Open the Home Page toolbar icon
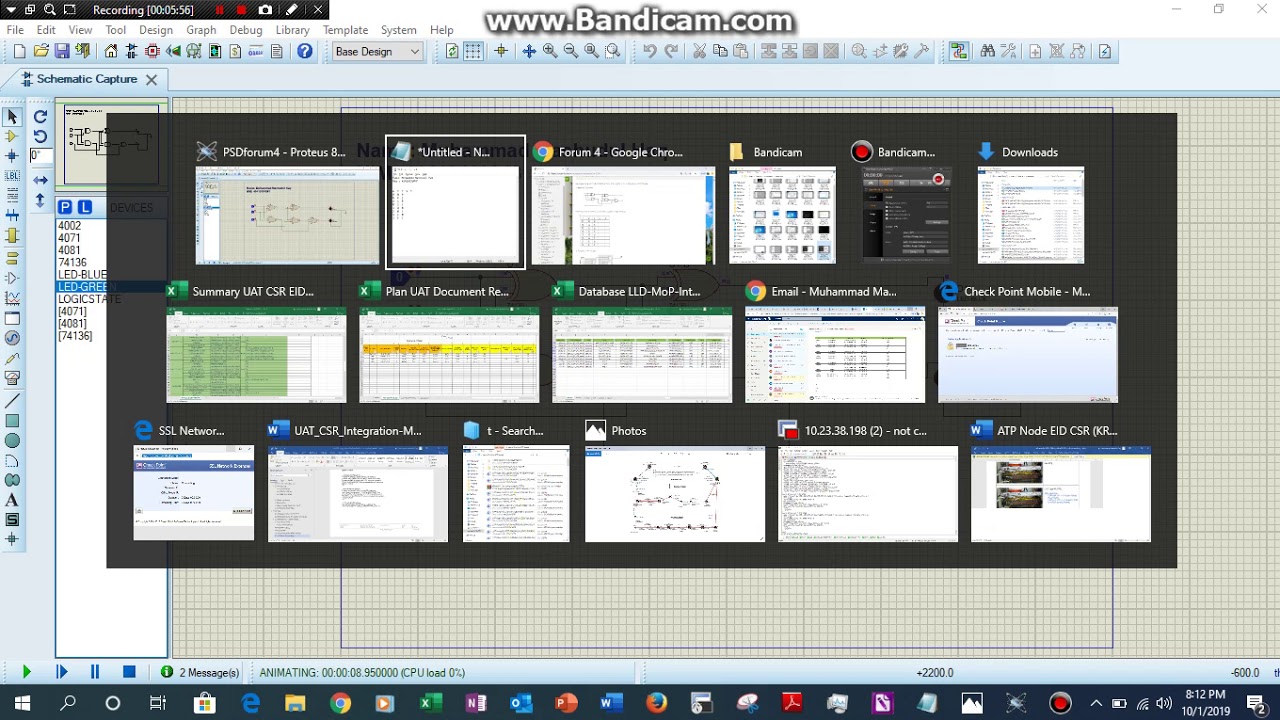 click(x=111, y=51)
